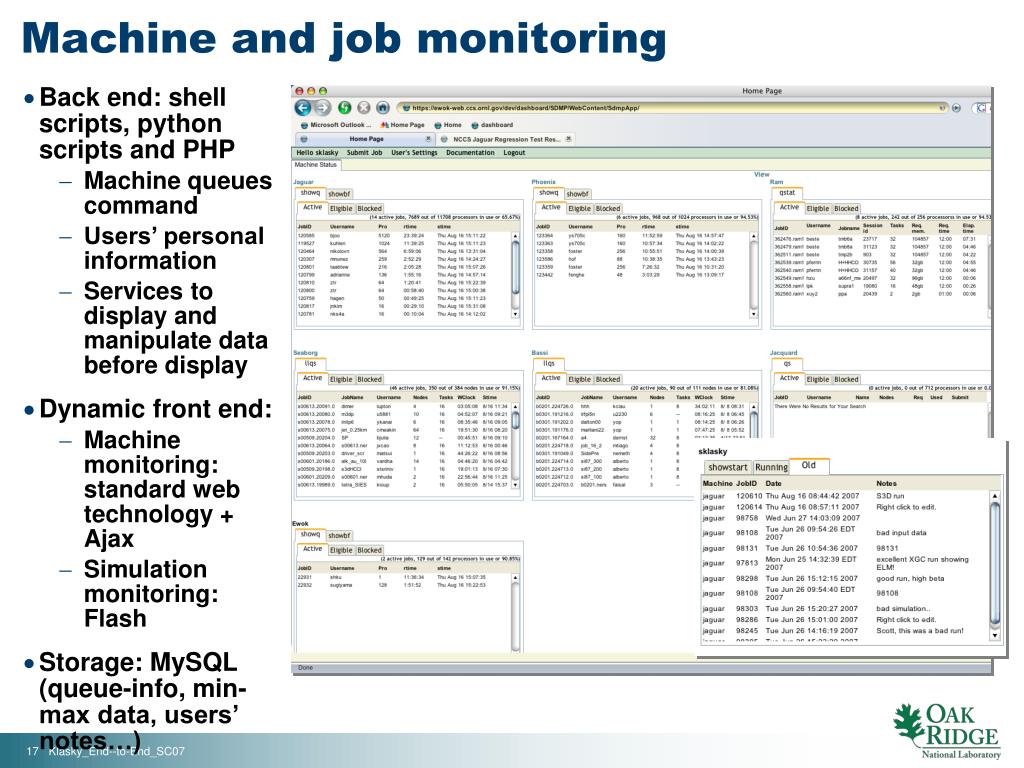The image size is (1024, 768).
Task: Click Logout in the dashboard menu
Action: coord(514,153)
